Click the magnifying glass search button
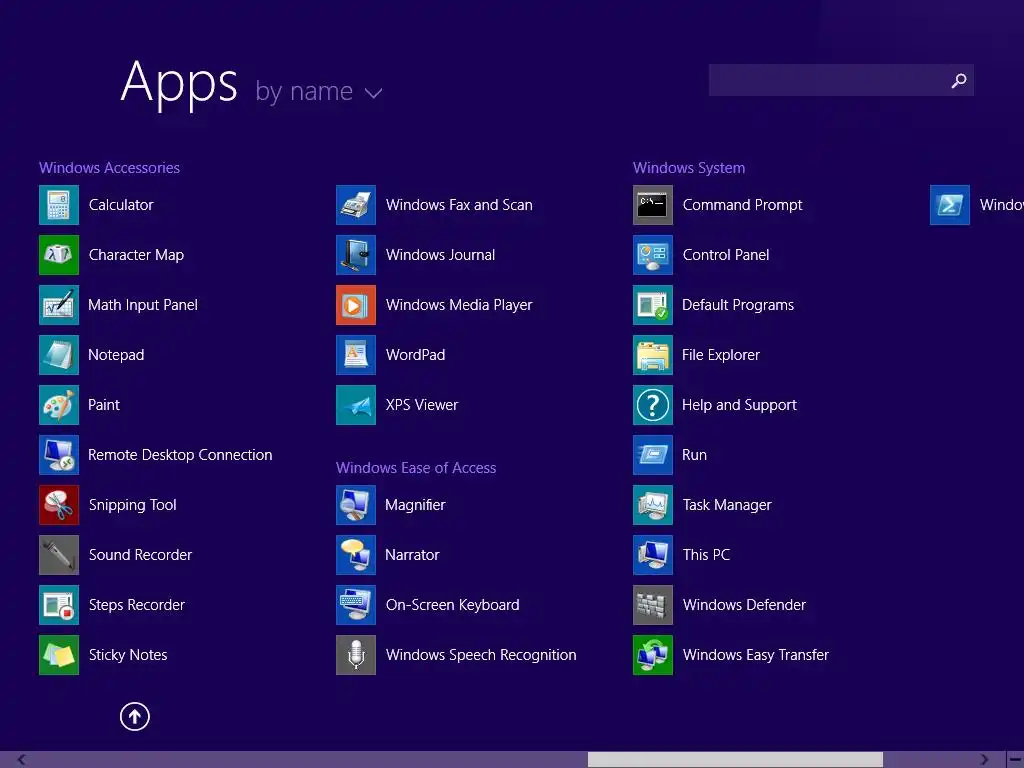Screen dimensions: 1024x768 click(x=959, y=80)
